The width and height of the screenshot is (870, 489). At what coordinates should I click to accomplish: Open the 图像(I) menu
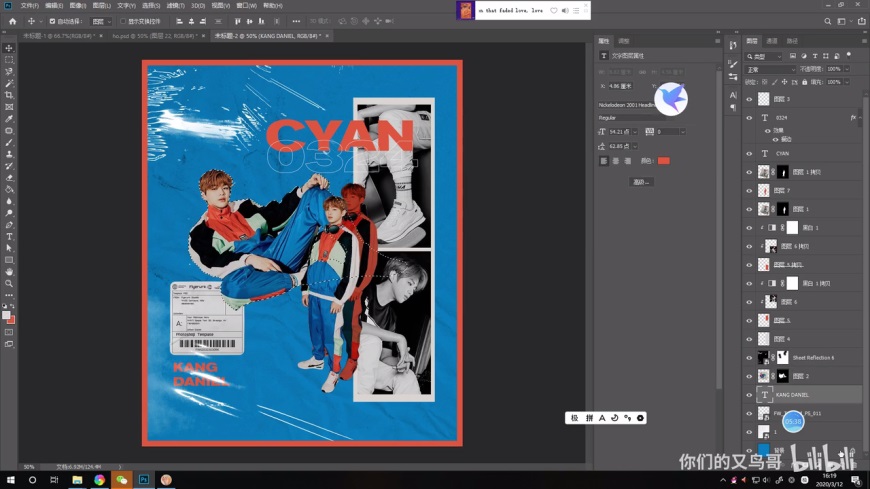click(78, 6)
